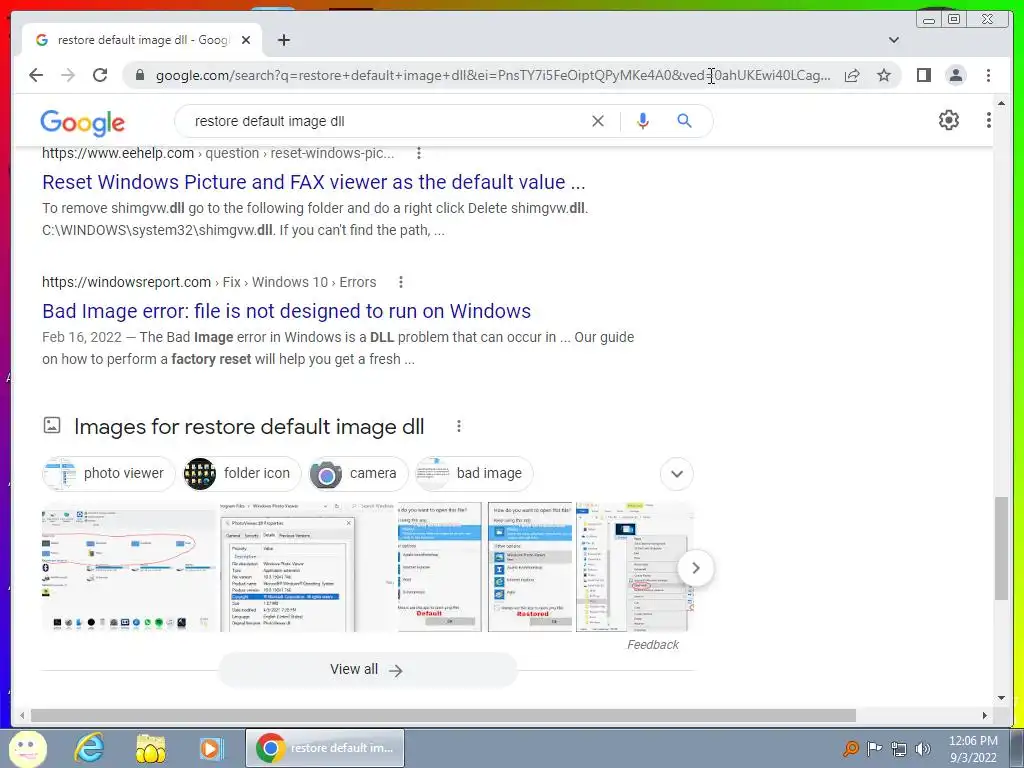
Task: Open options dots beside Images heading
Action: pyautogui.click(x=458, y=426)
